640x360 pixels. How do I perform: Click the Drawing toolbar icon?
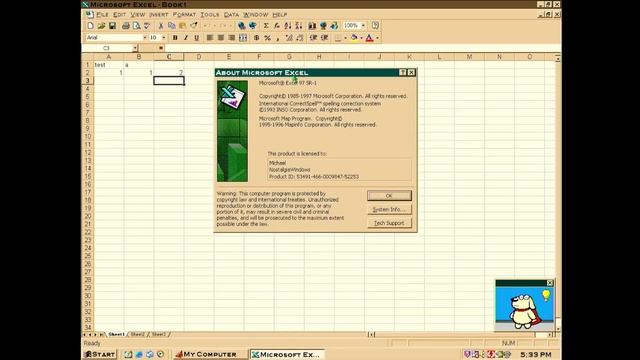coord(334,26)
